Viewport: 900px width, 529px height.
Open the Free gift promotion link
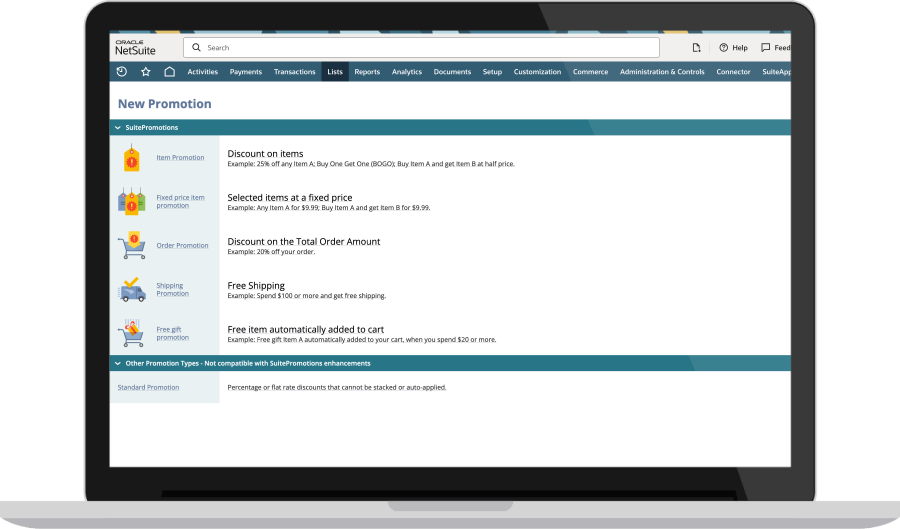(x=172, y=333)
